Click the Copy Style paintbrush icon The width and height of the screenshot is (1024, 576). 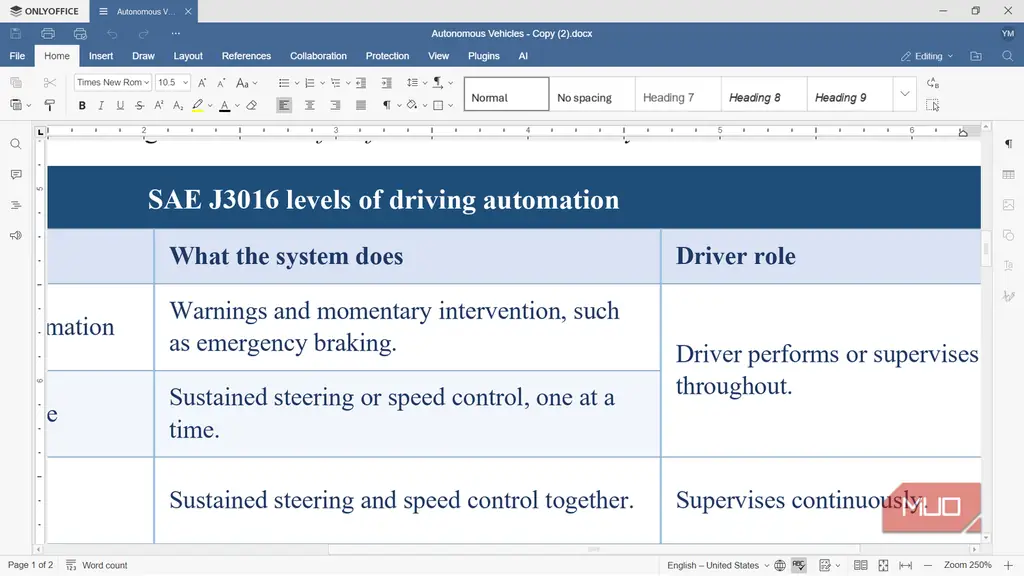50,105
